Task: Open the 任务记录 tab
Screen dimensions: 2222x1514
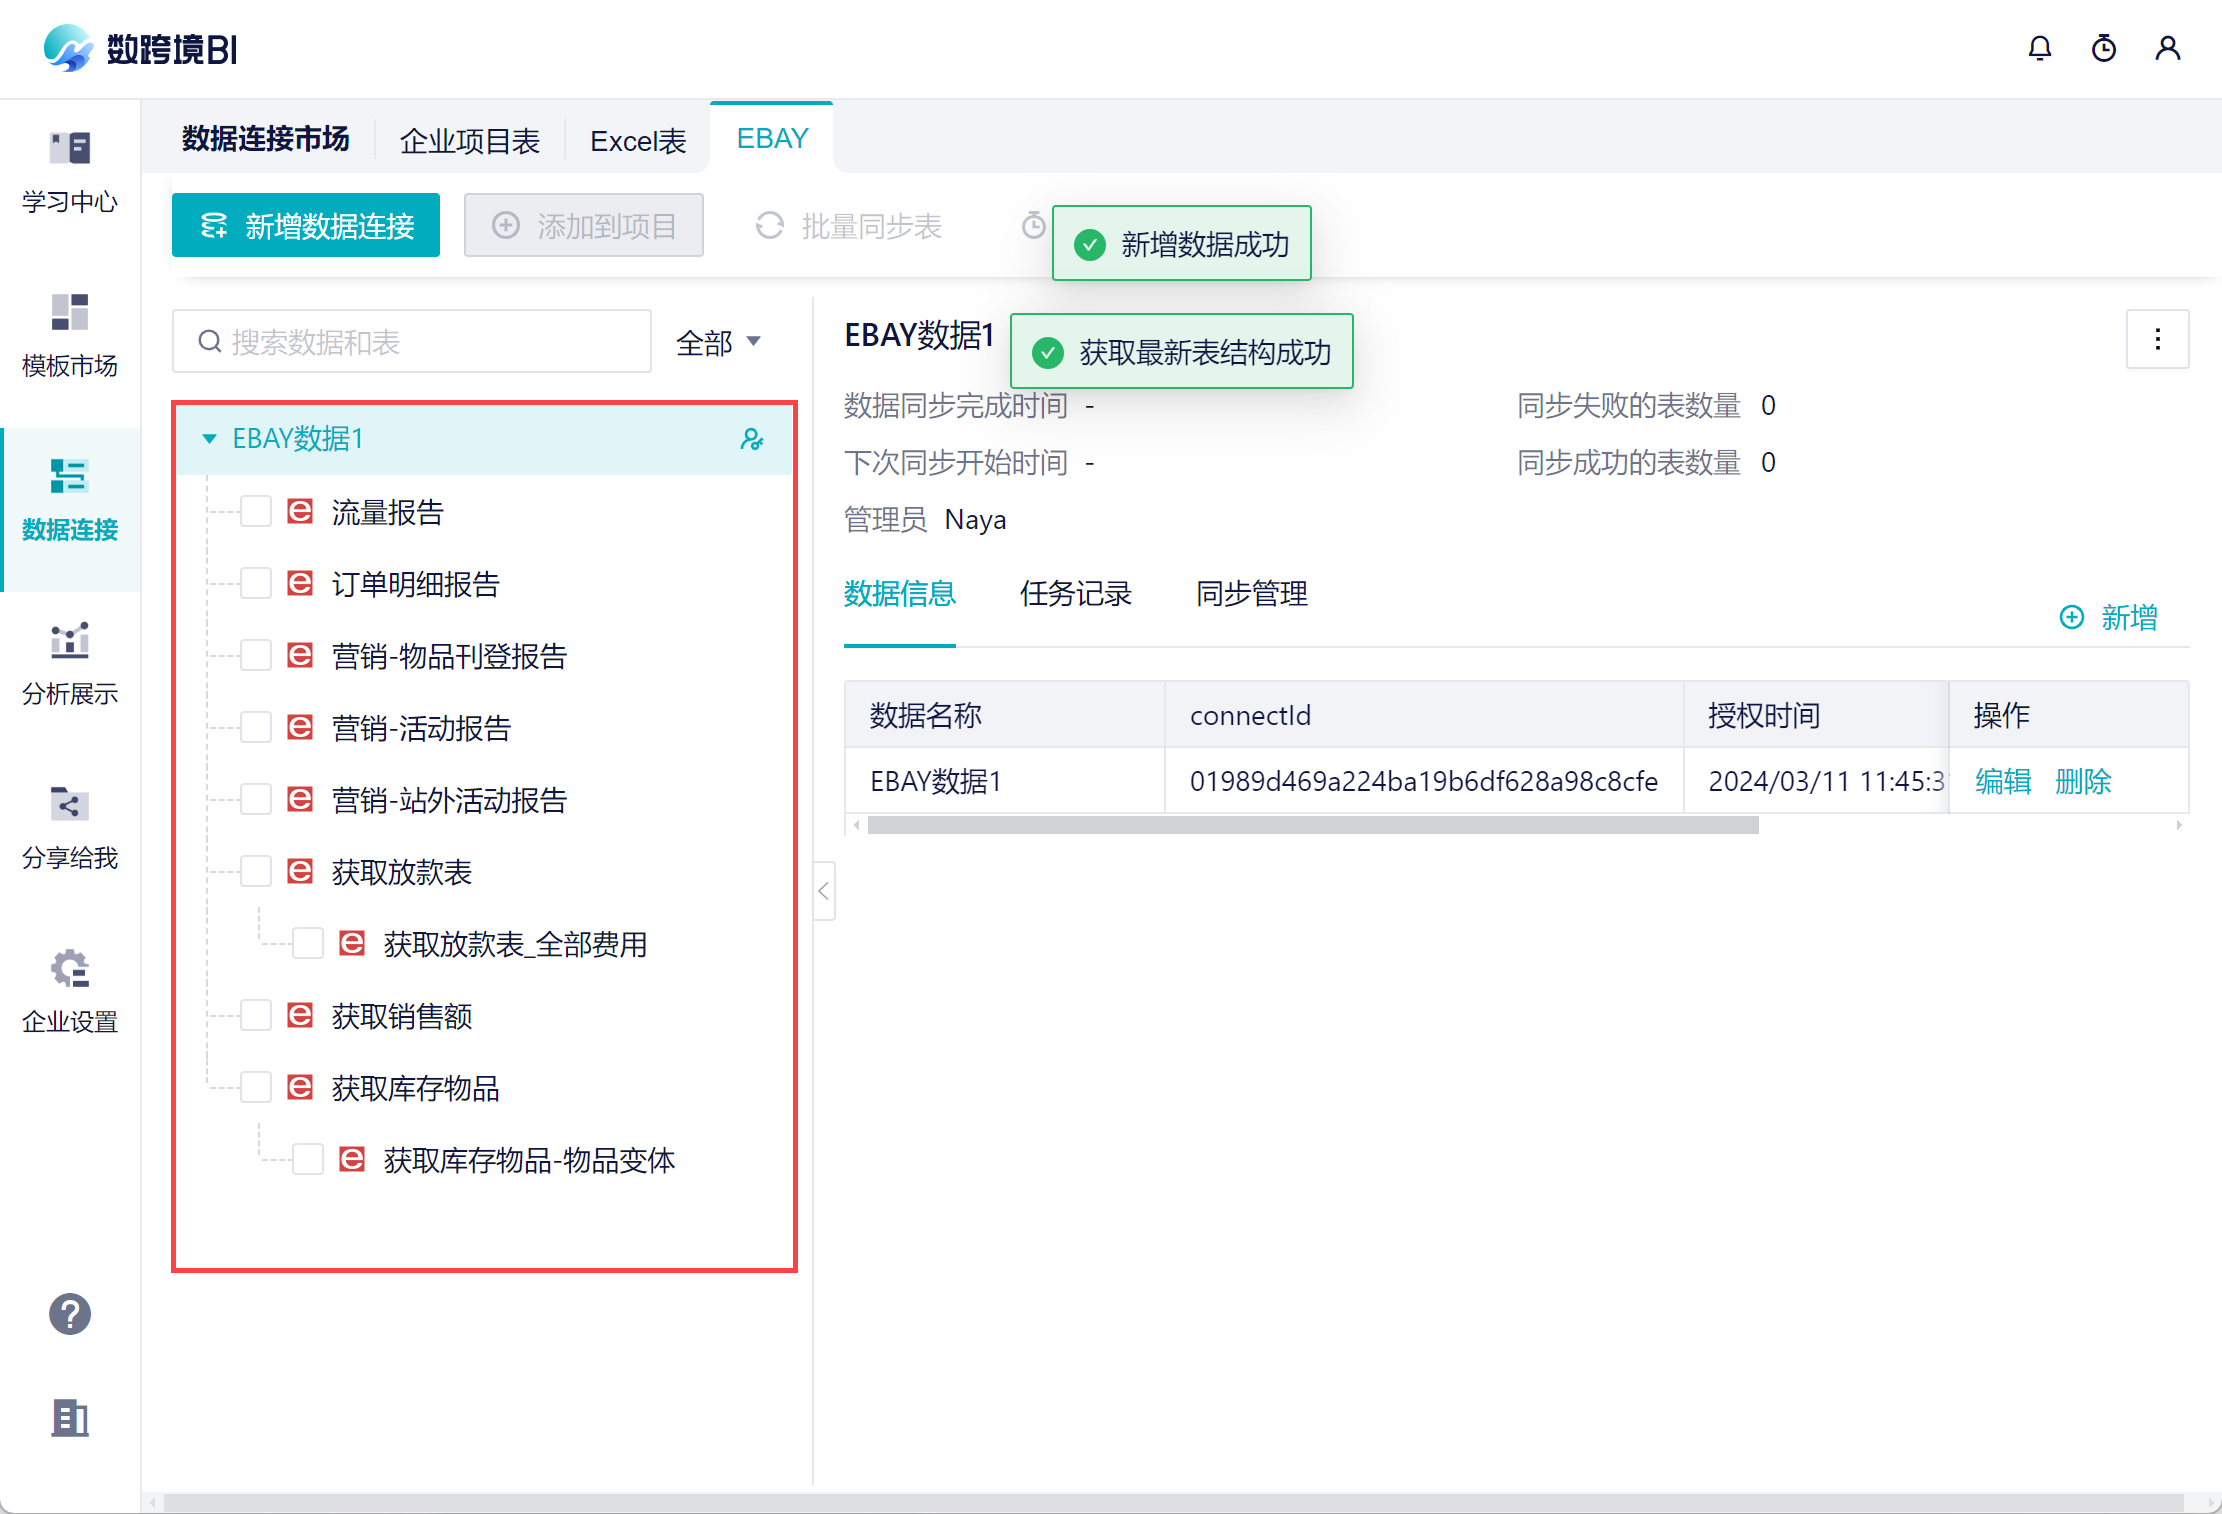Action: (1075, 594)
